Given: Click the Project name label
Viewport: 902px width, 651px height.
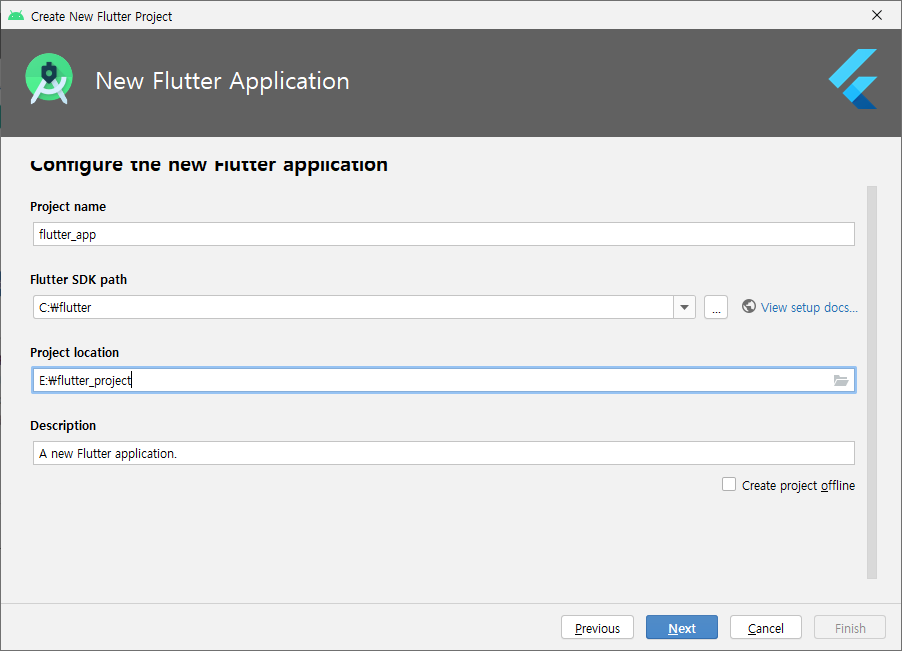Looking at the screenshot, I should coord(68,206).
